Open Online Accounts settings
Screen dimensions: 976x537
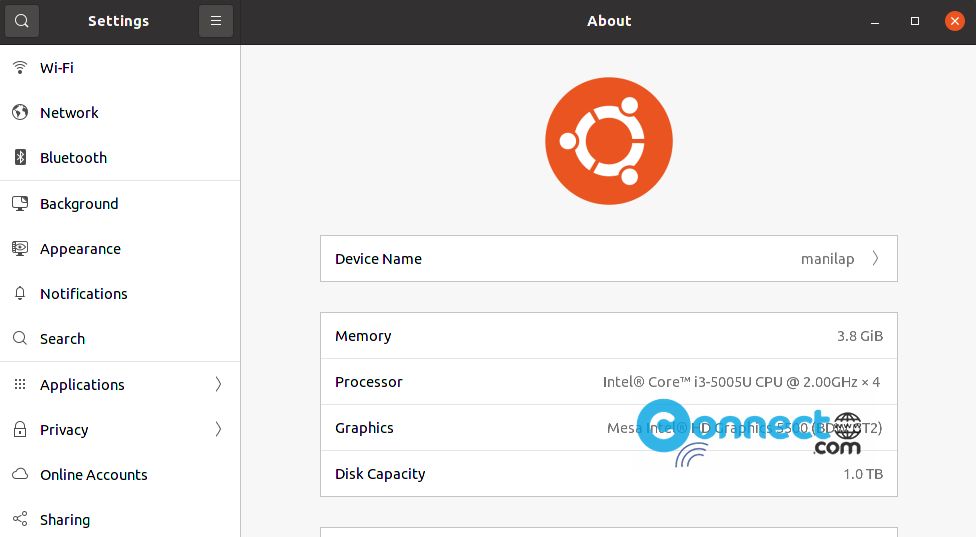coord(120,474)
